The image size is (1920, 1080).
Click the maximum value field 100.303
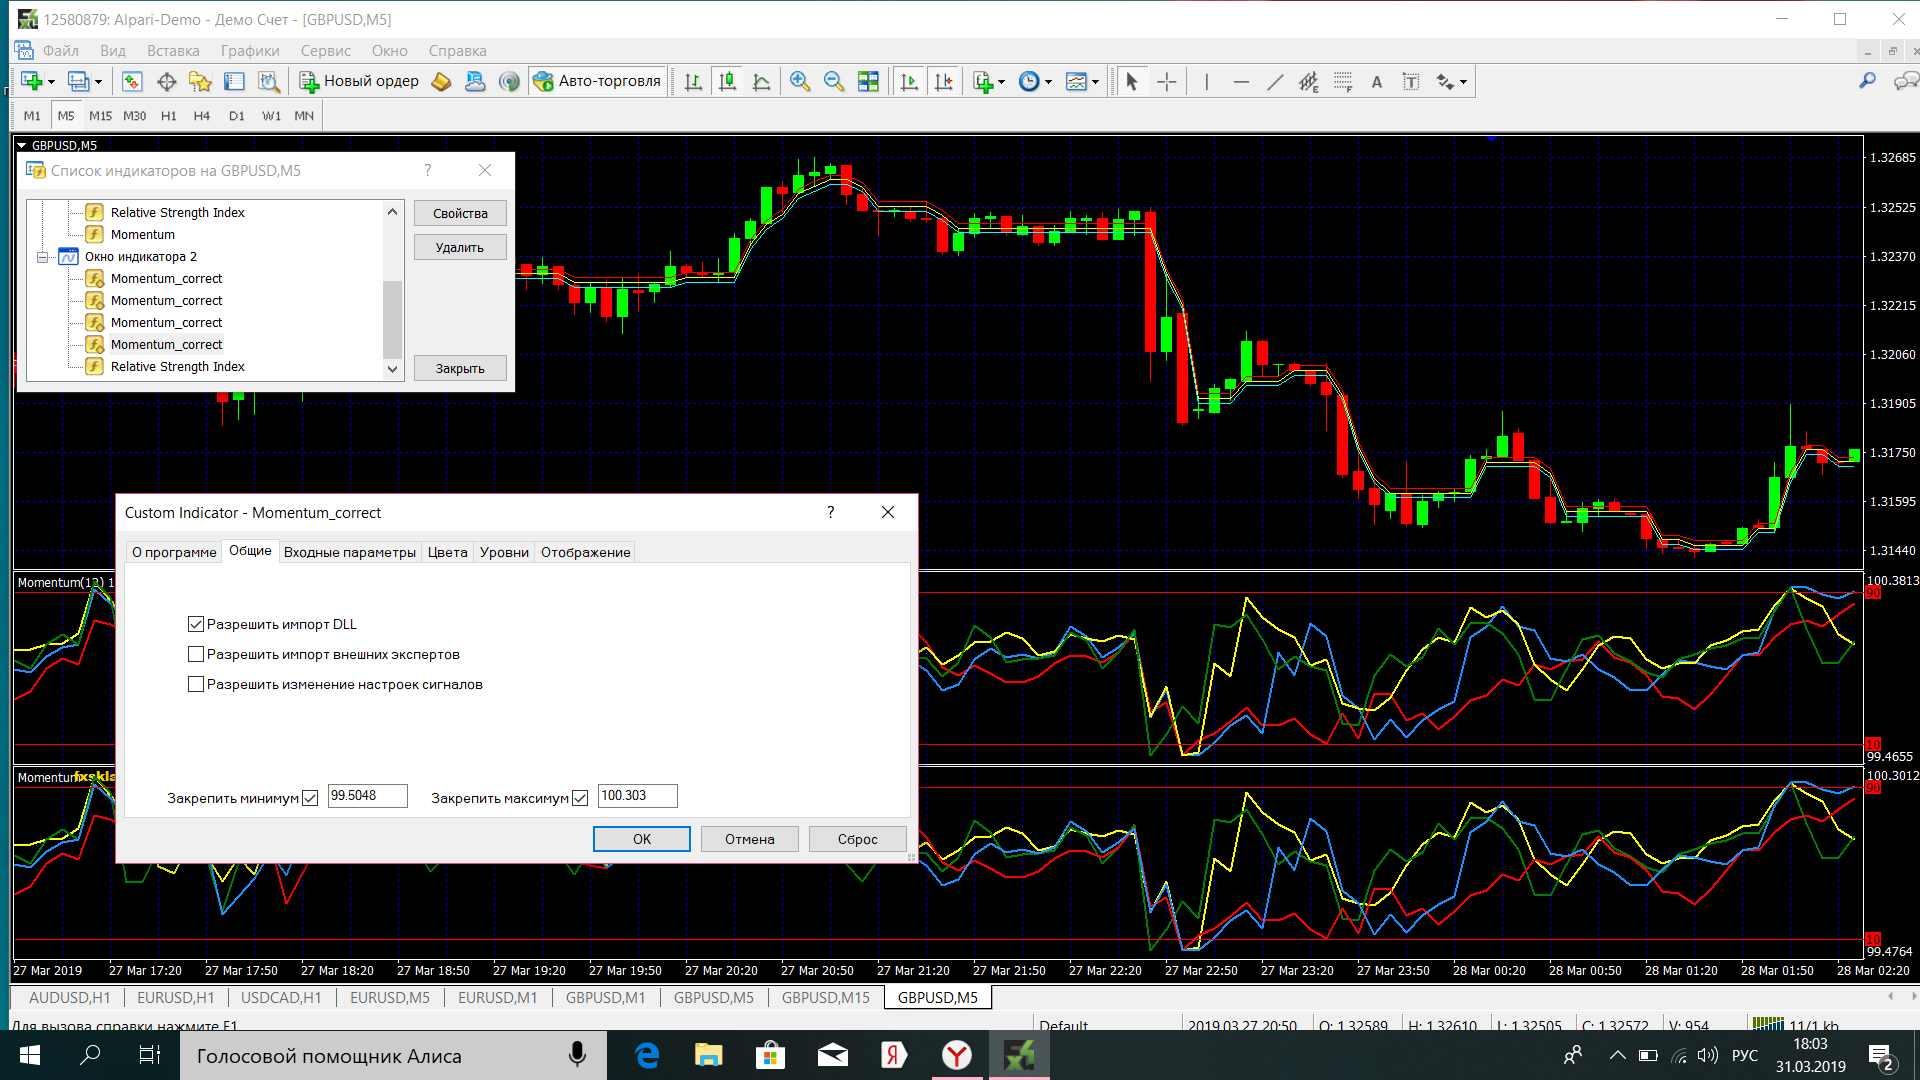(637, 796)
